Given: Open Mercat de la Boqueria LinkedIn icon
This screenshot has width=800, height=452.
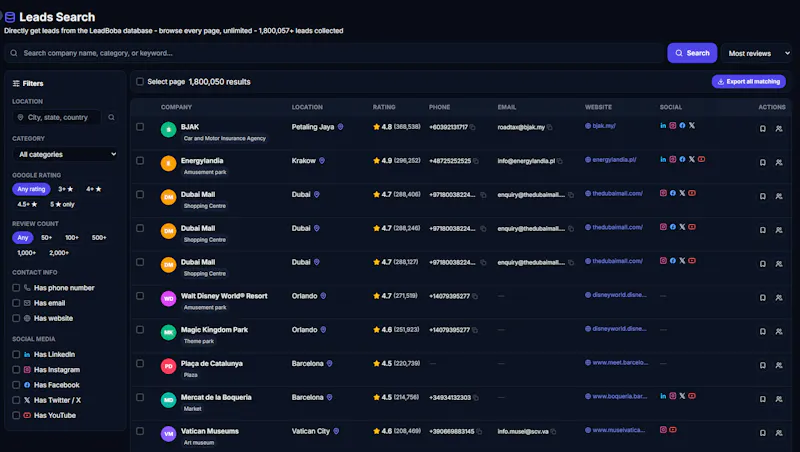Looking at the screenshot, I should [x=663, y=396].
